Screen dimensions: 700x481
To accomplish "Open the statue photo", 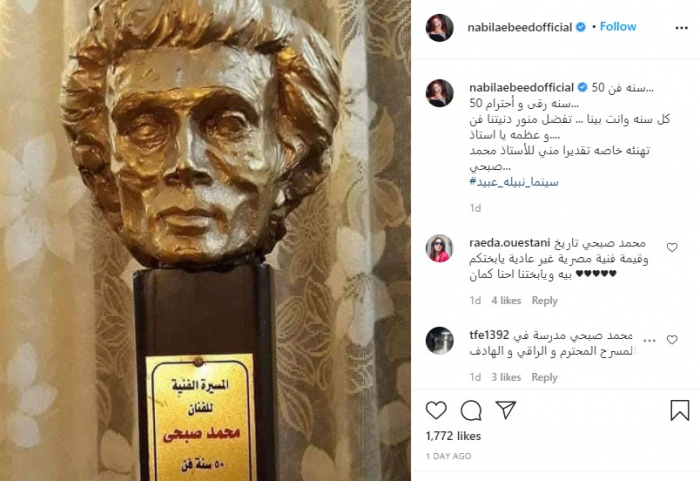I will (x=205, y=240).
